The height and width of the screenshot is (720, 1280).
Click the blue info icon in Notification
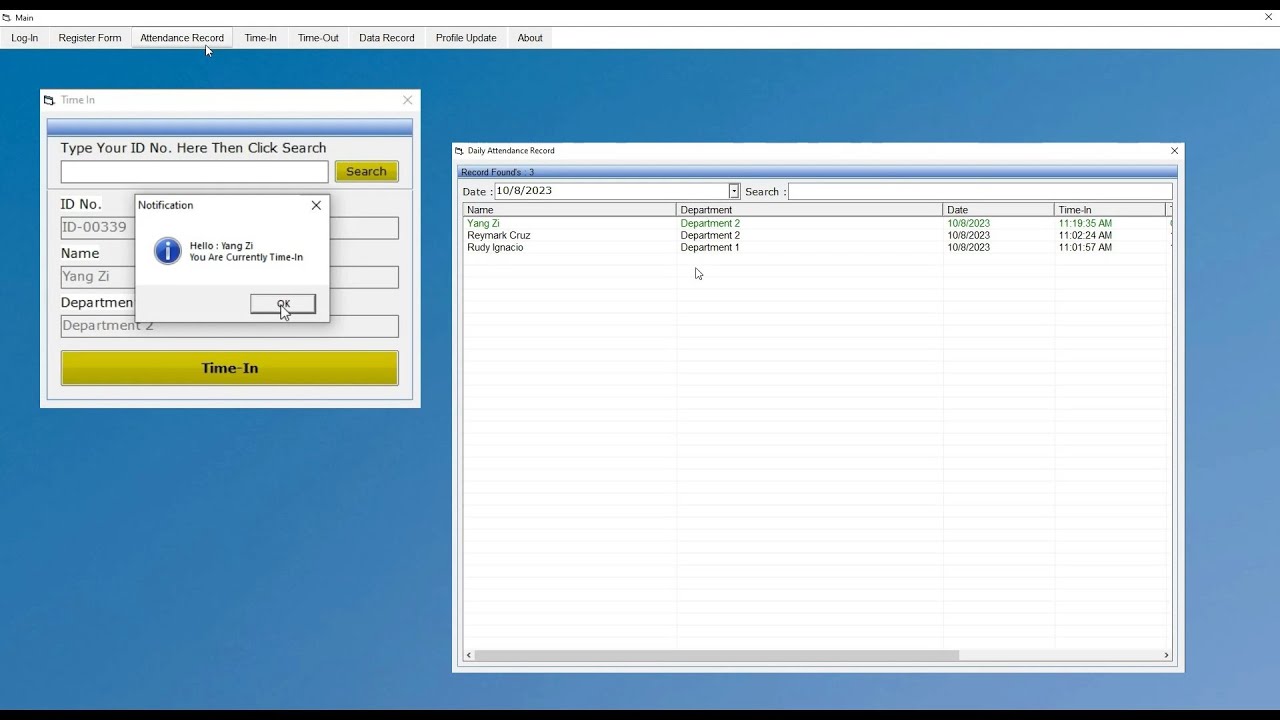(x=168, y=251)
